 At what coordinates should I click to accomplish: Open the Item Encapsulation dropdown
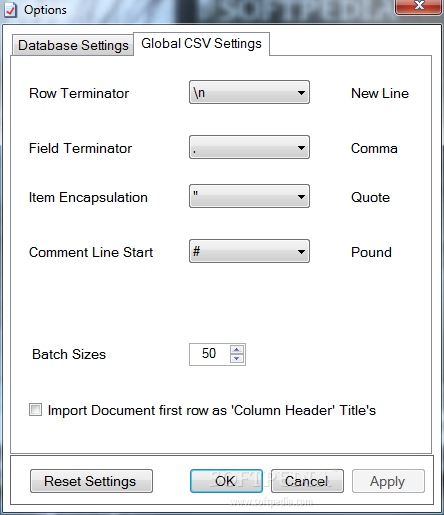249,196
